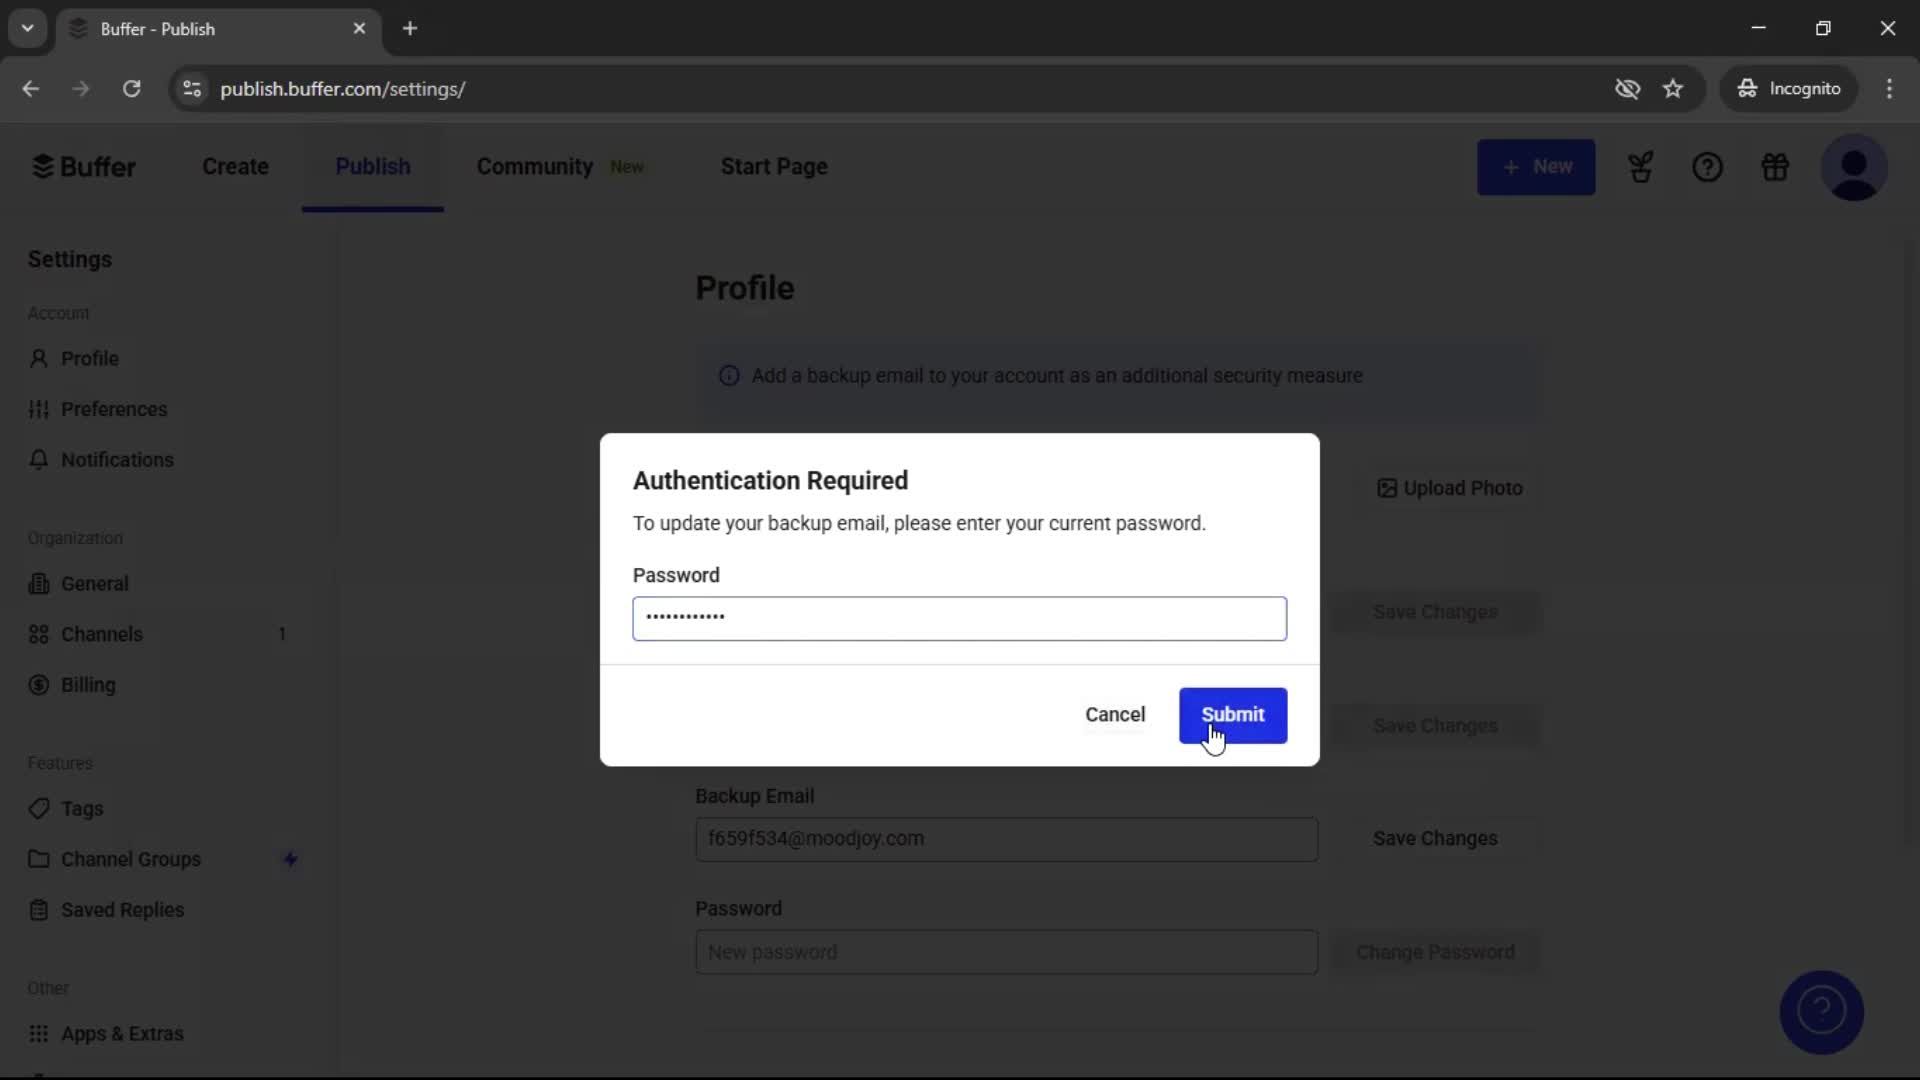Click the gift box icon in the top bar
Screen dimensions: 1920x1080
coord(1776,167)
